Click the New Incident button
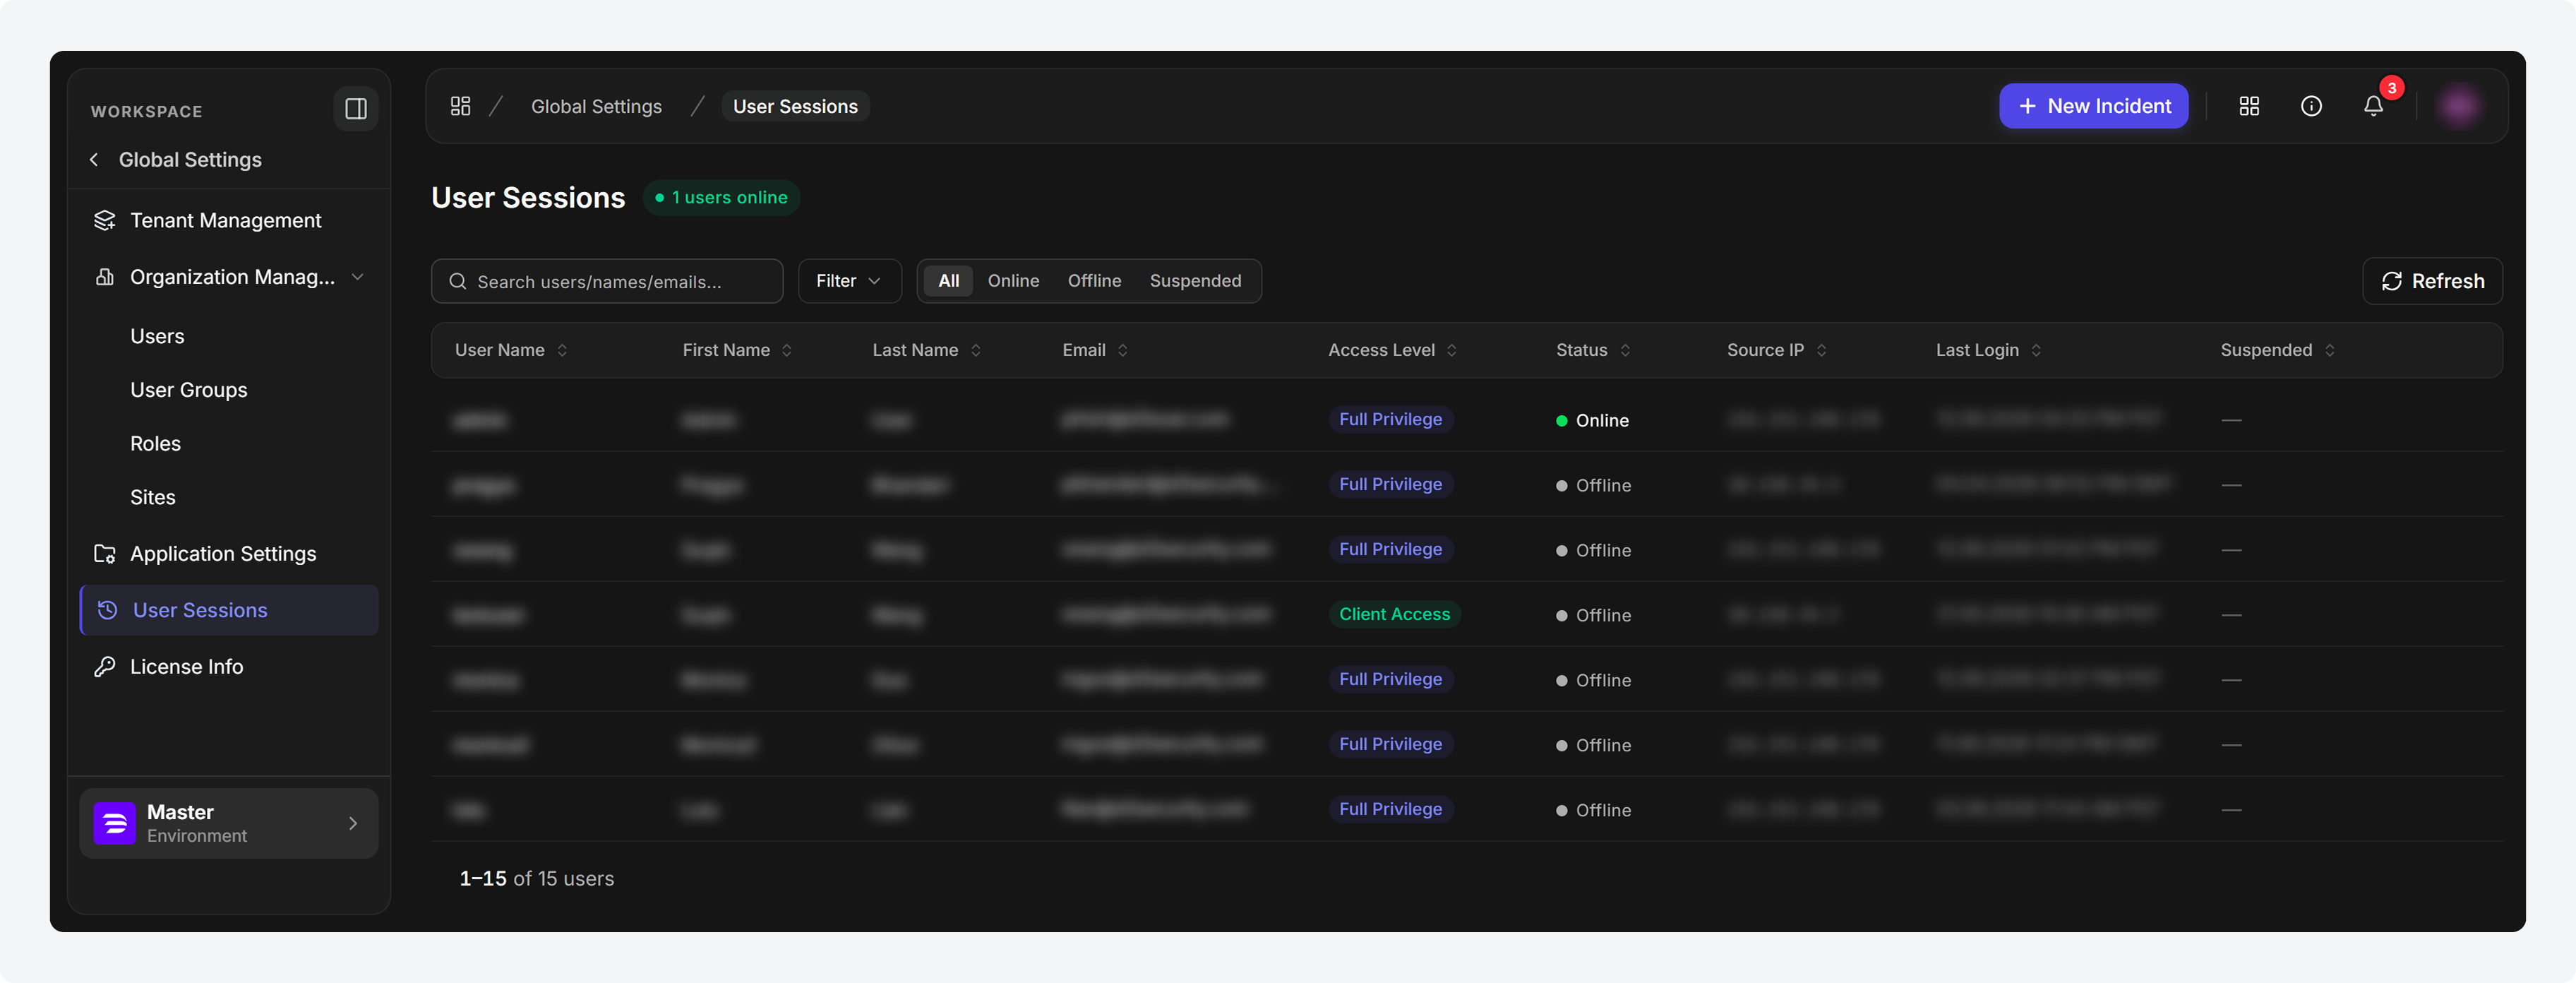The height and width of the screenshot is (983, 2576). tap(2093, 106)
